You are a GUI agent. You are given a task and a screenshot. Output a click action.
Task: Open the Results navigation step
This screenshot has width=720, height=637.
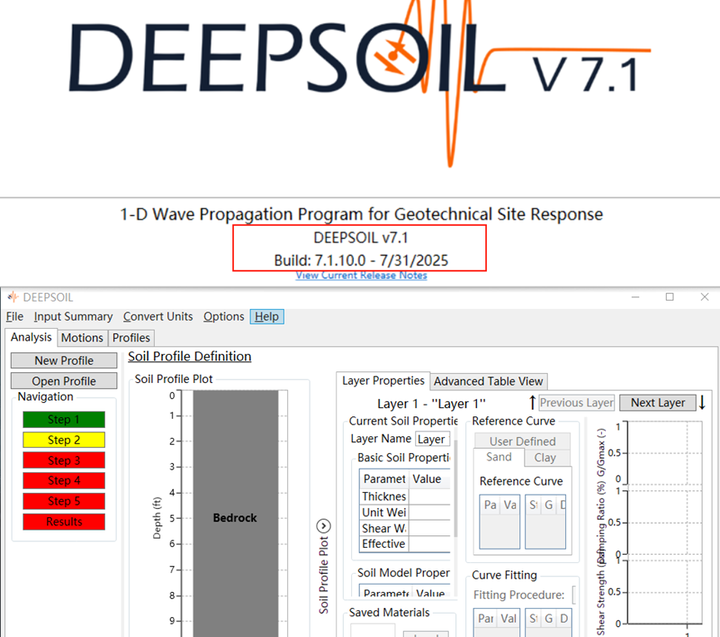point(64,522)
